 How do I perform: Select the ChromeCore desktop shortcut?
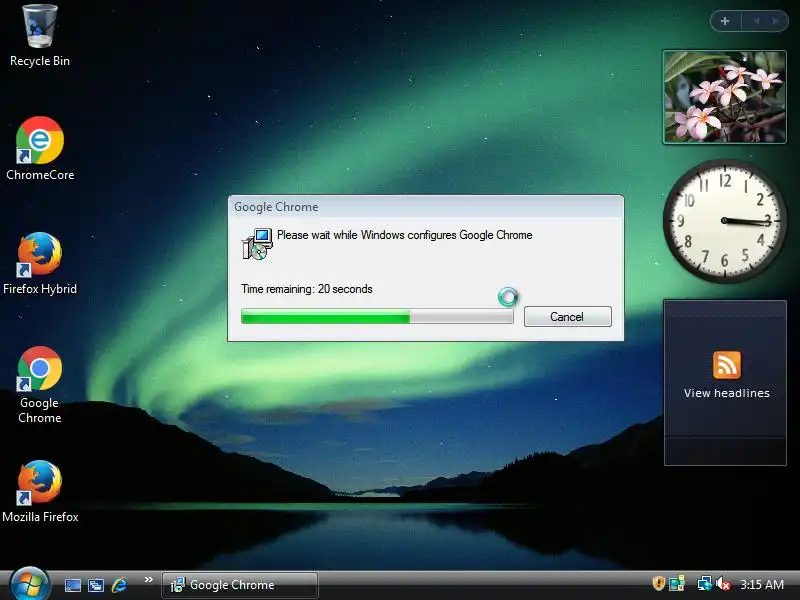[40, 149]
